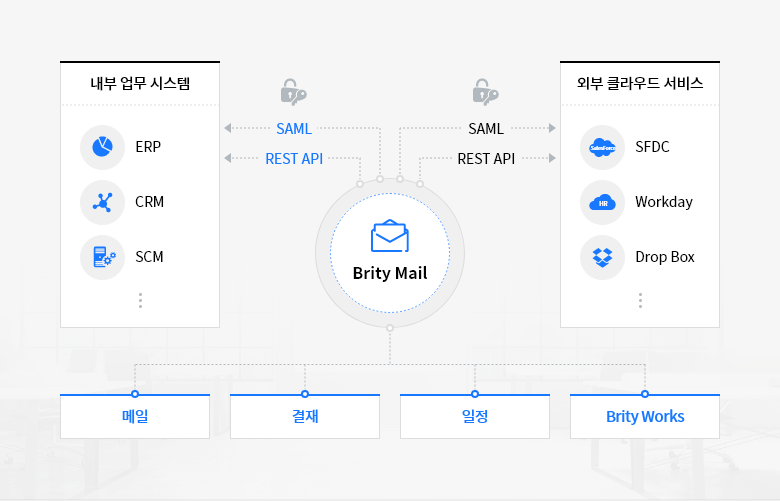
Task: Expand more items under external cloud services
Action: pos(640,300)
